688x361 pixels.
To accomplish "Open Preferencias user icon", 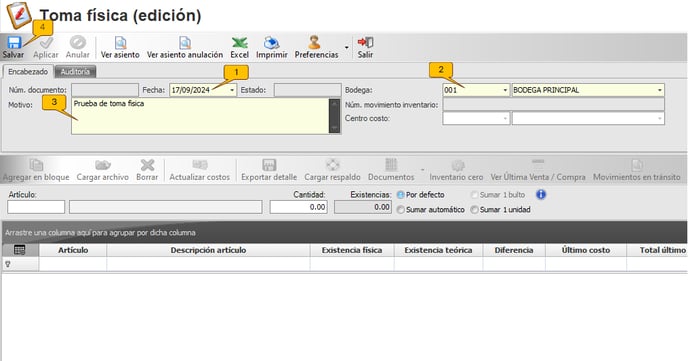I will [314, 42].
